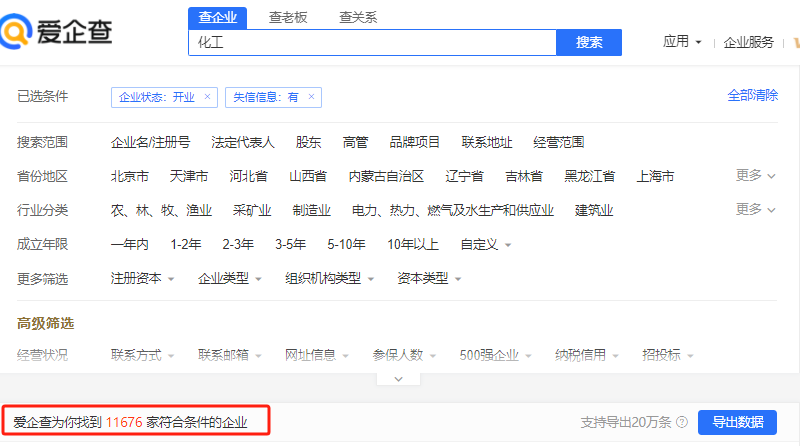Expand more industry categories with 更多
This screenshot has width=800, height=446.
pyautogui.click(x=755, y=209)
